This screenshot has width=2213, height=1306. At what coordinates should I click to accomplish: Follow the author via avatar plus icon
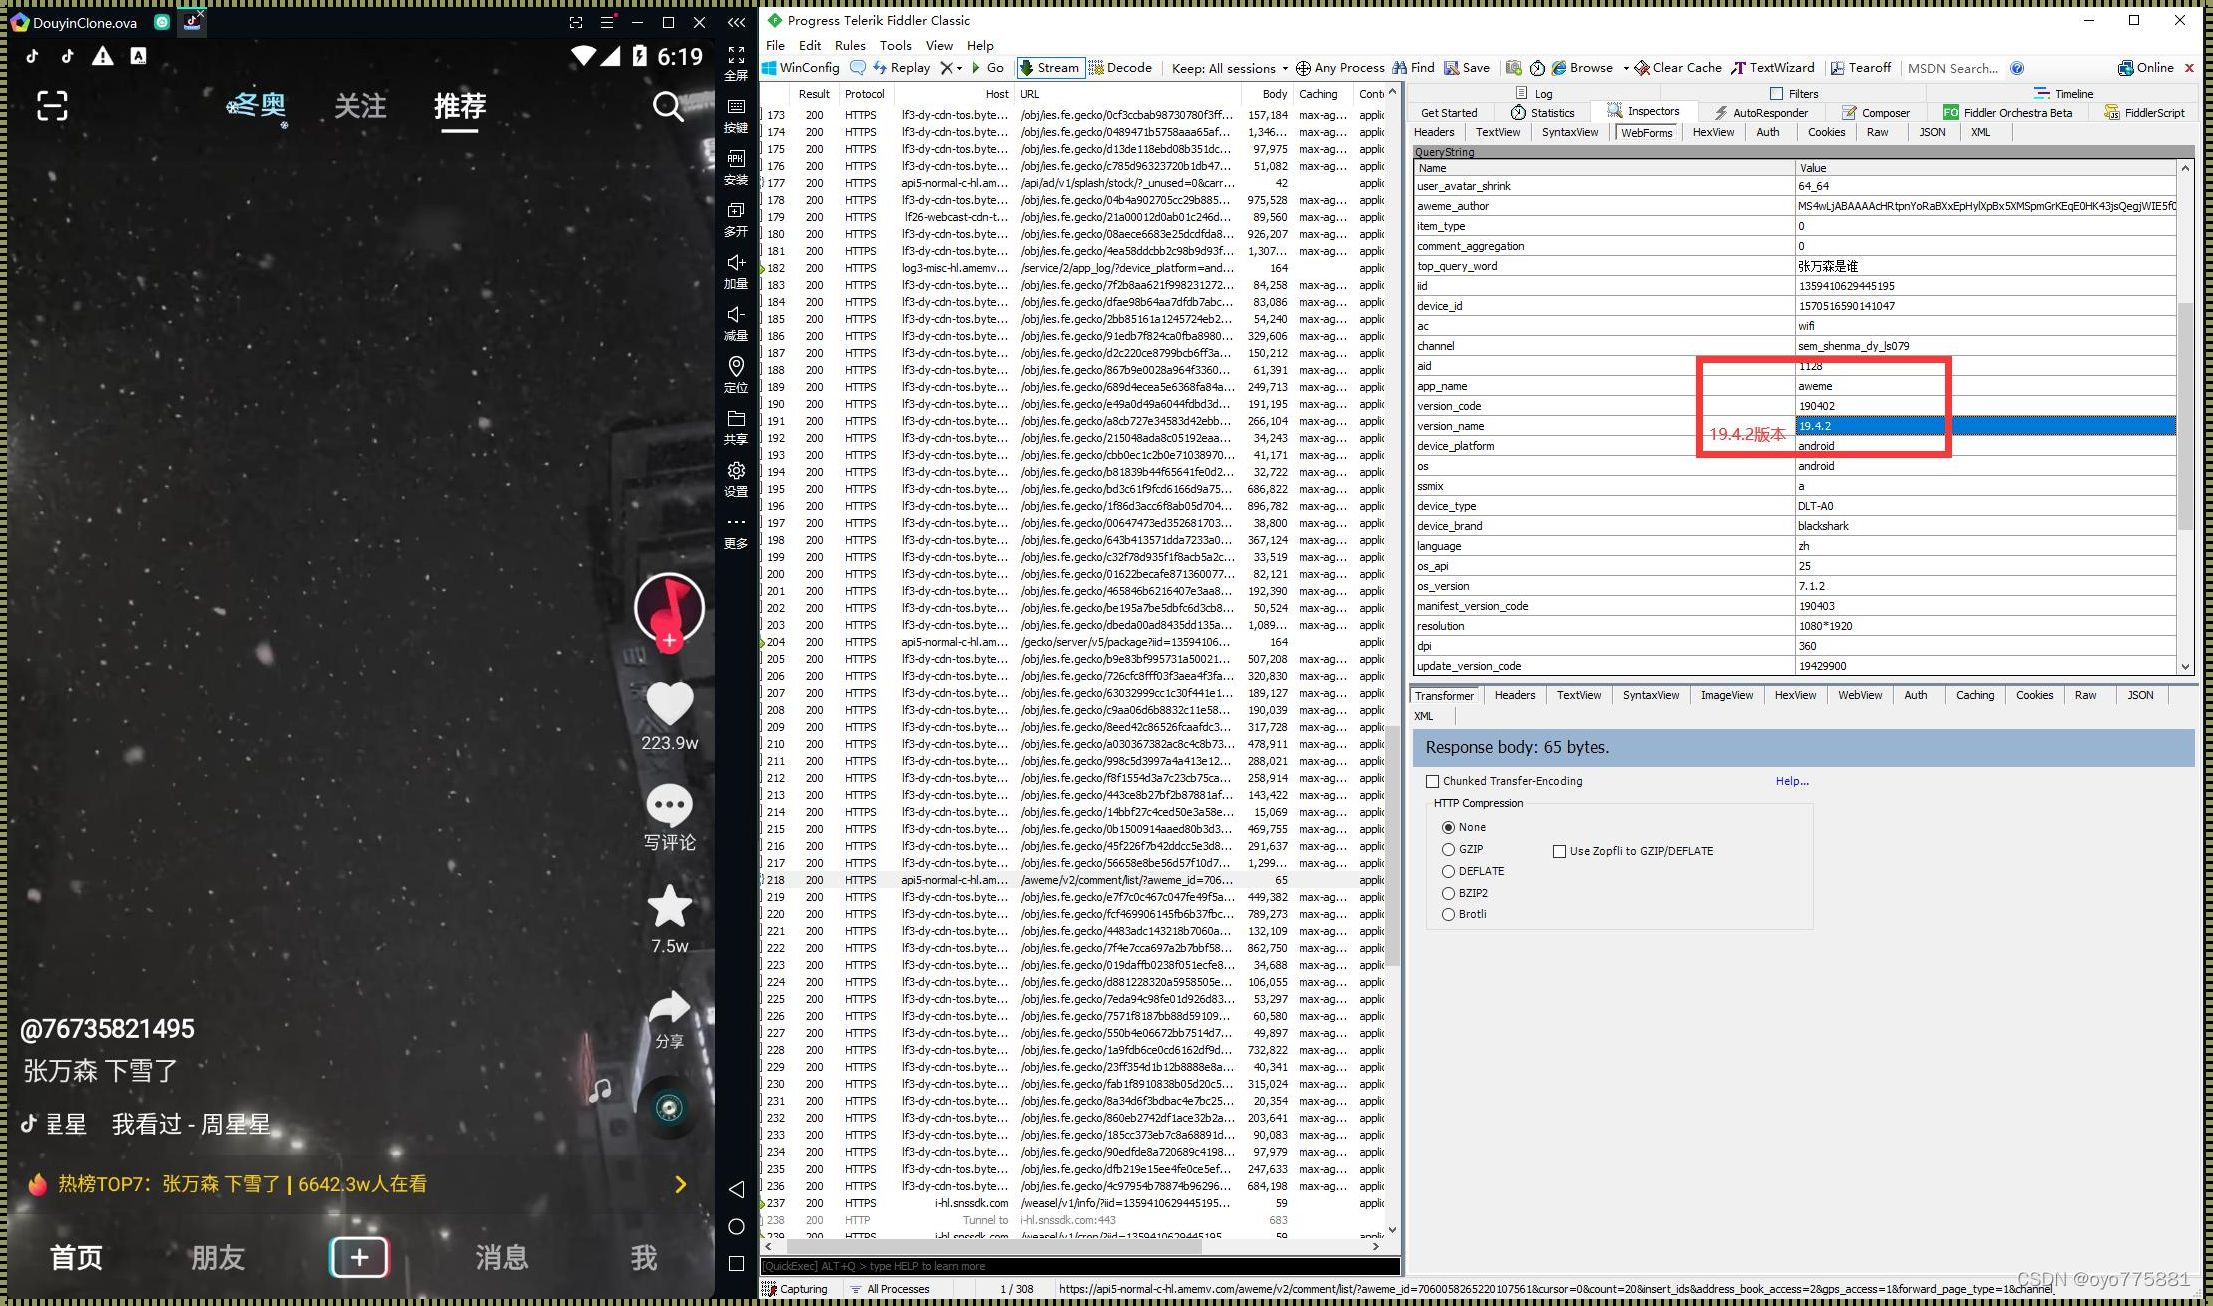point(669,640)
